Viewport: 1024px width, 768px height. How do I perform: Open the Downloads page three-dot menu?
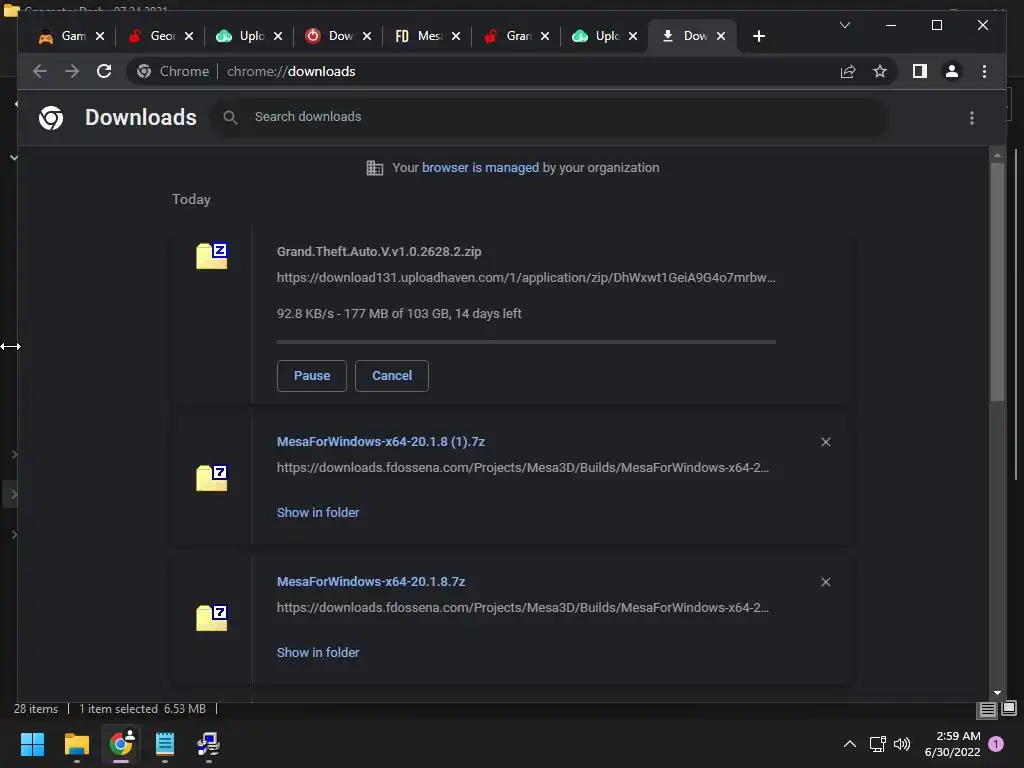click(972, 118)
